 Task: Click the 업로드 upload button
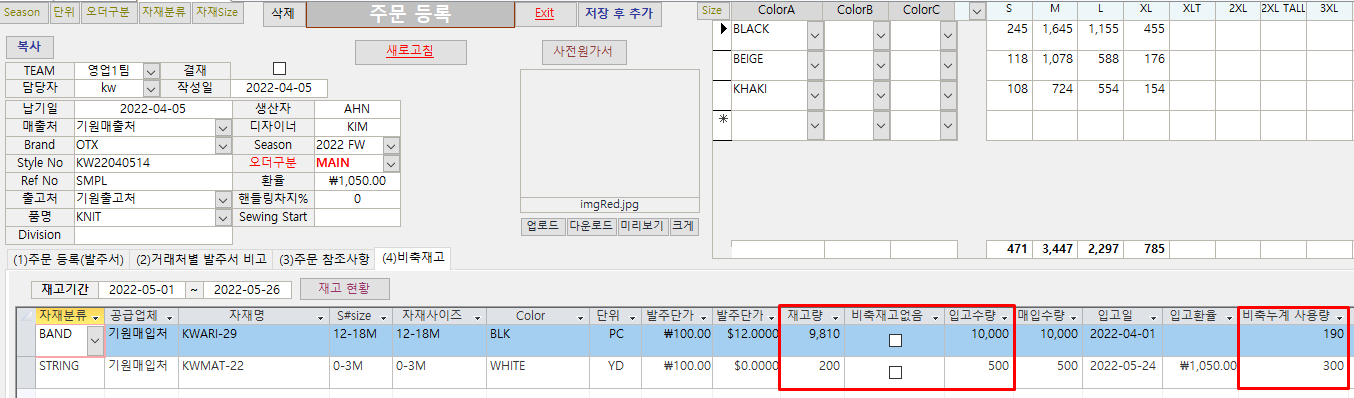pyautogui.click(x=543, y=226)
